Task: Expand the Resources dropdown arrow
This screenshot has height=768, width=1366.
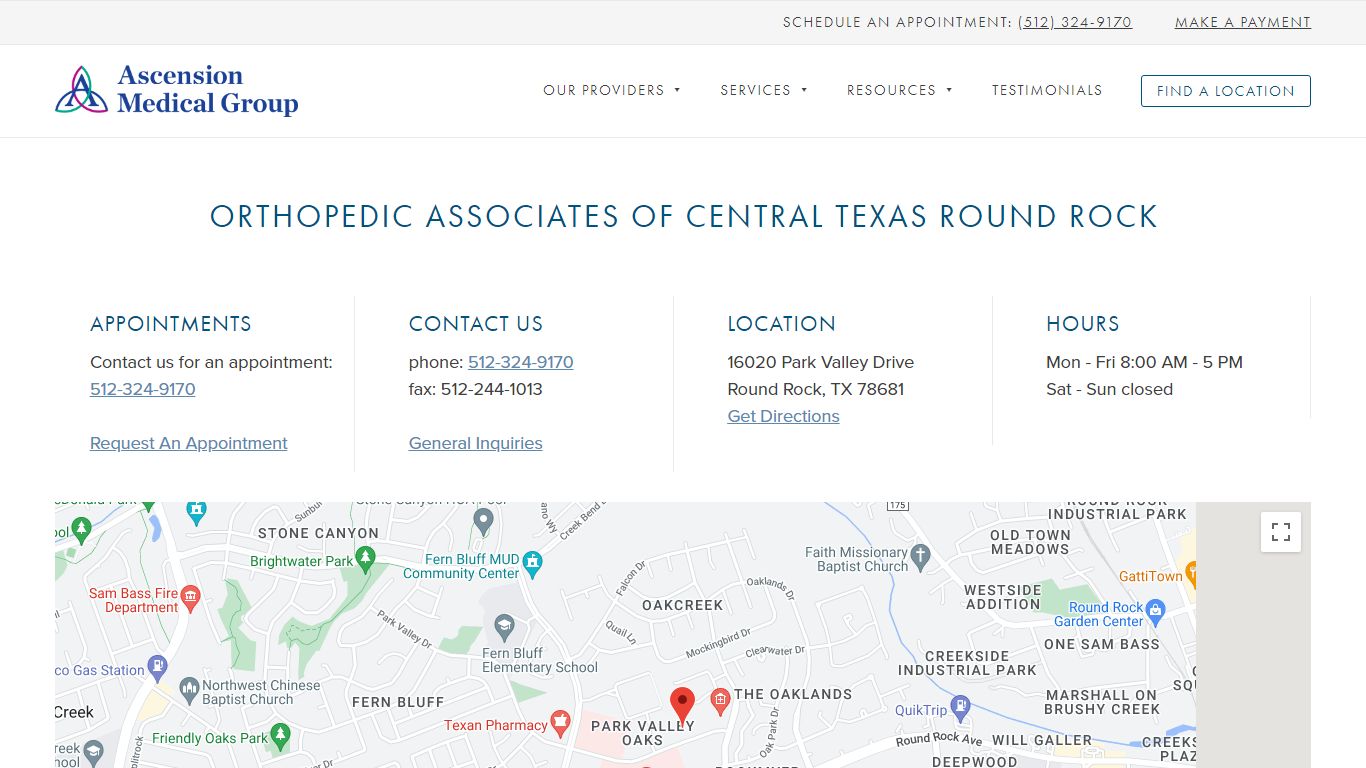Action: 949,90
